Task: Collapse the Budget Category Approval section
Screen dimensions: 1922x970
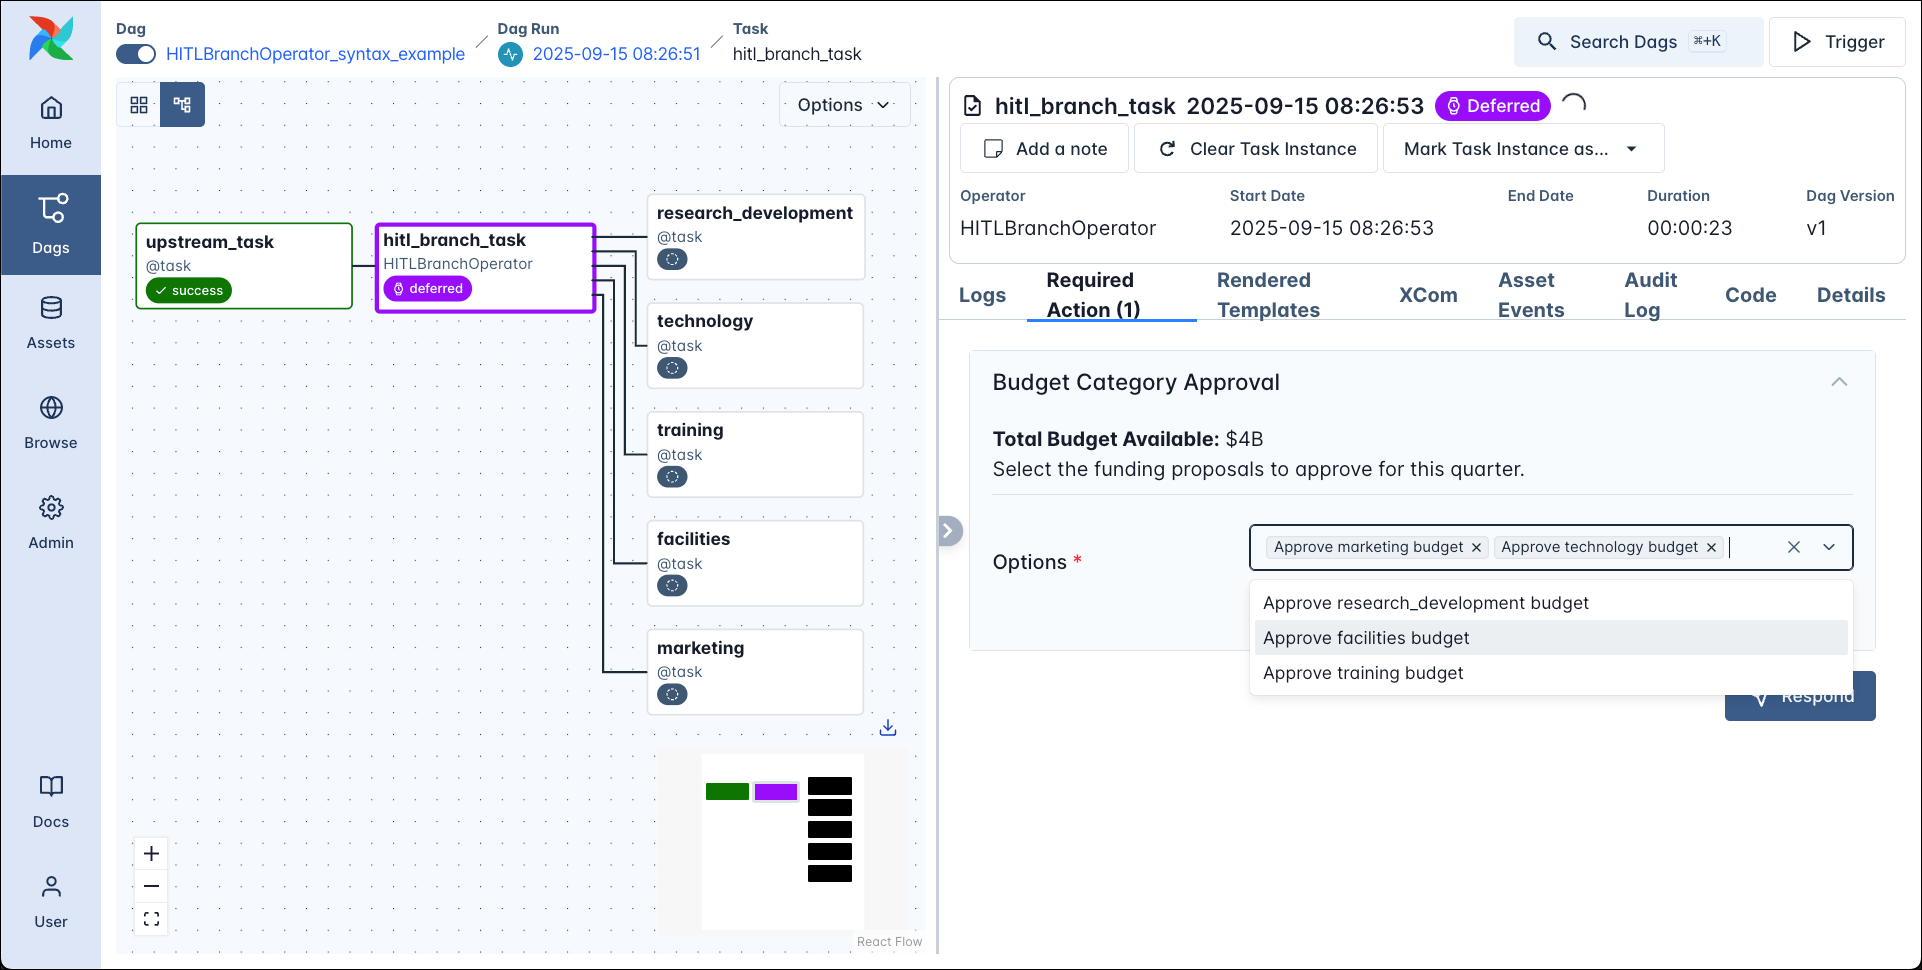Action: [x=1839, y=382]
